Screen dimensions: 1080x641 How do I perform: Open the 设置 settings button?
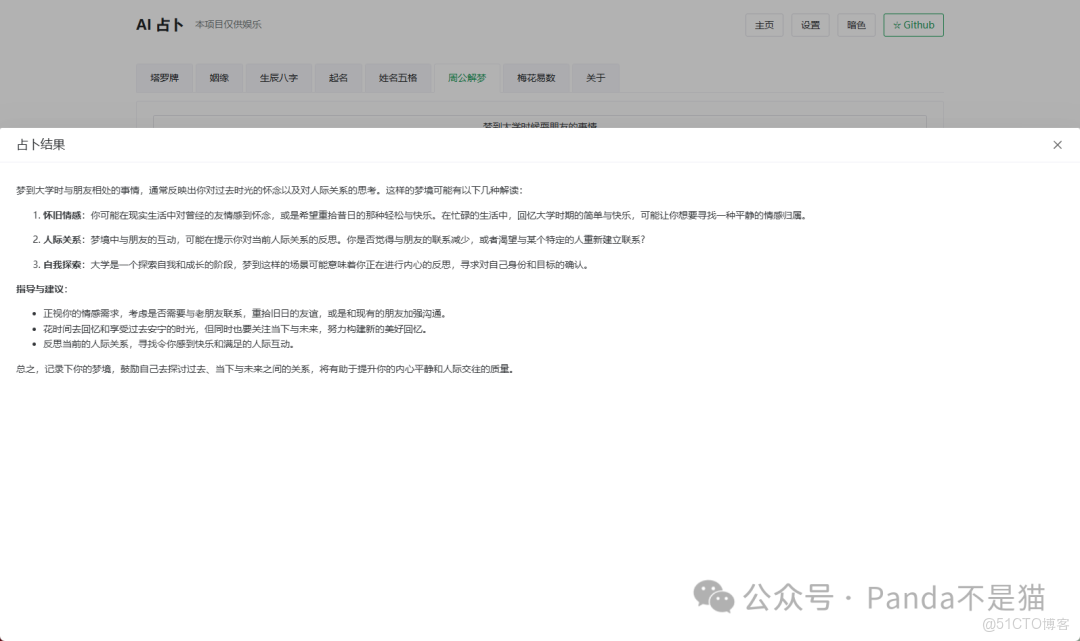coord(810,25)
